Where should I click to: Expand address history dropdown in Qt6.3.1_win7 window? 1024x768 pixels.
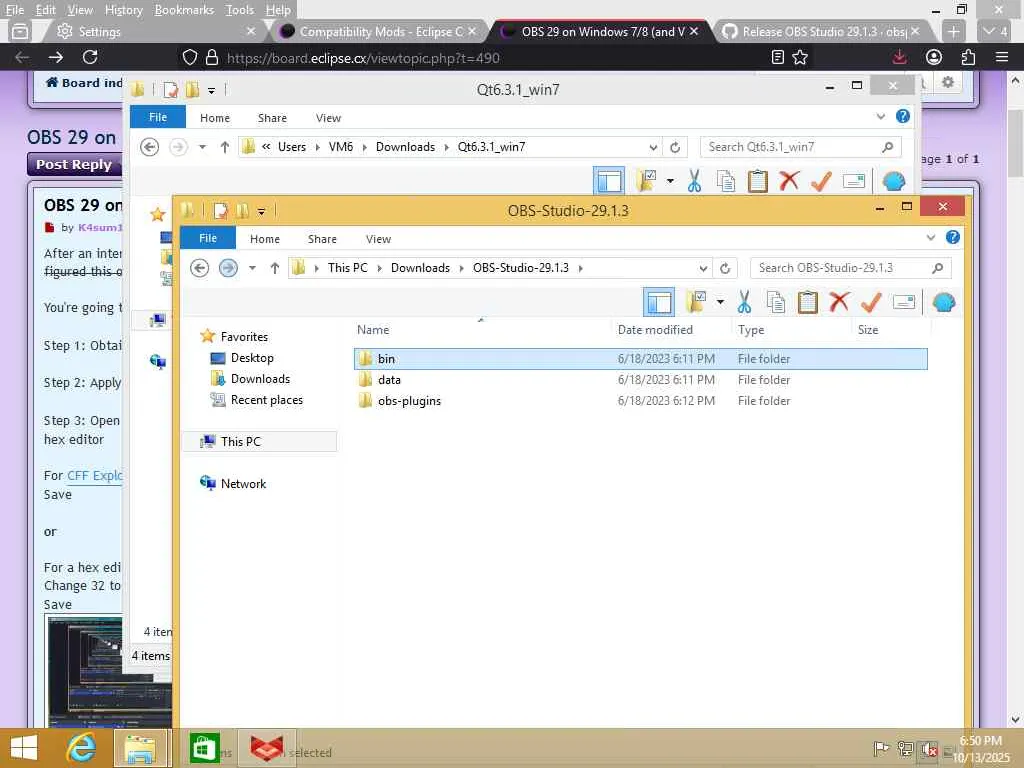[x=653, y=148]
